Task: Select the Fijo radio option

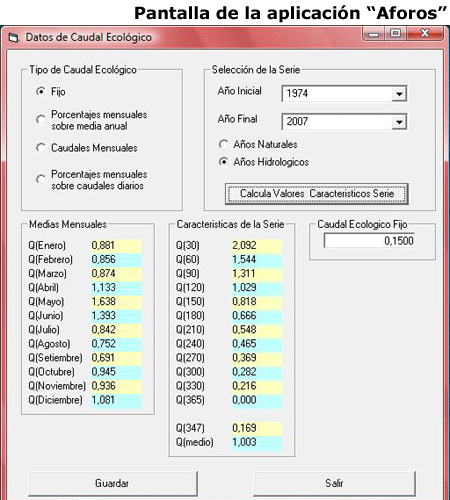Action: [x=41, y=91]
